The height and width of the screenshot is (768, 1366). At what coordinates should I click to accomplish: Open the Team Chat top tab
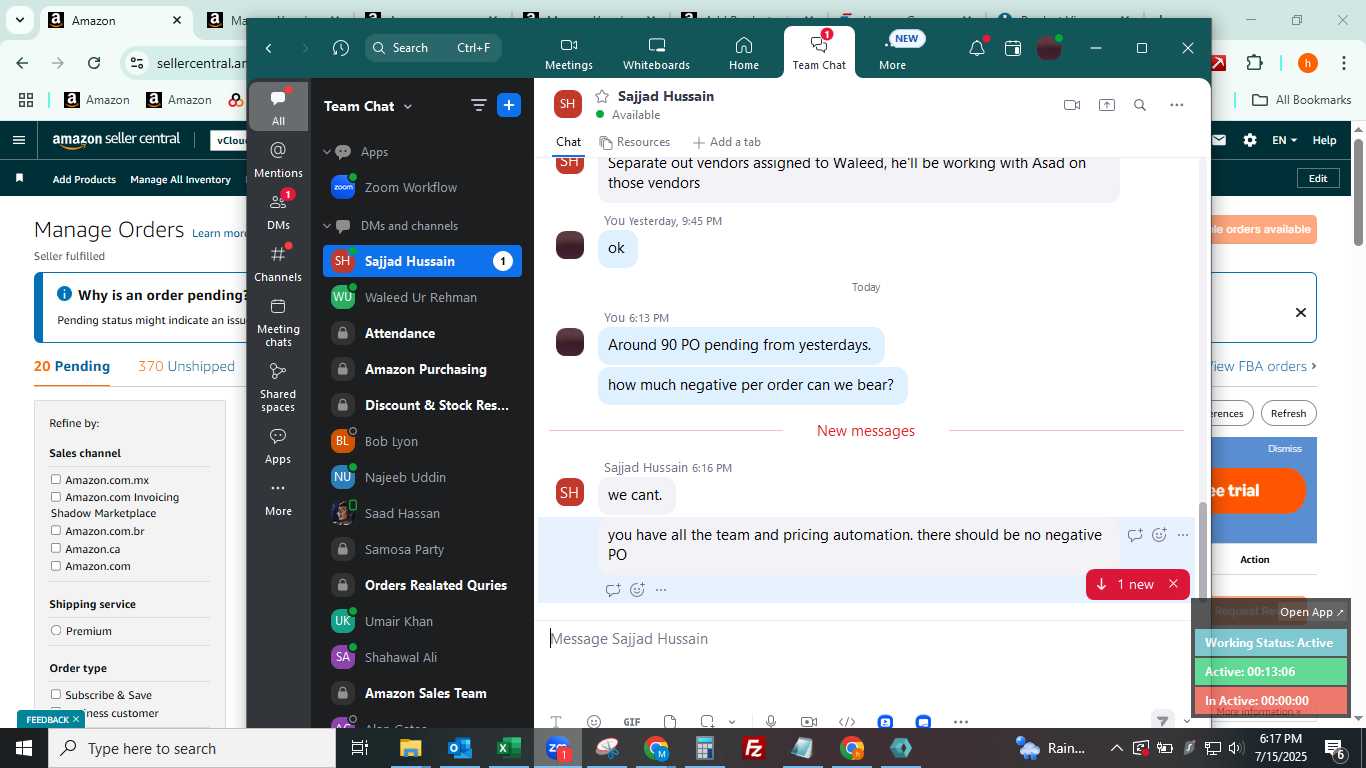pyautogui.click(x=819, y=51)
